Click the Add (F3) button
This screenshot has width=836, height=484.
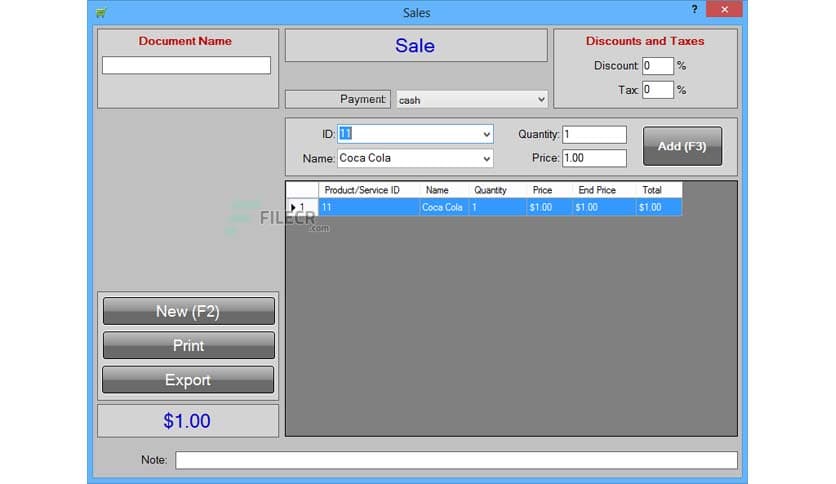682,146
